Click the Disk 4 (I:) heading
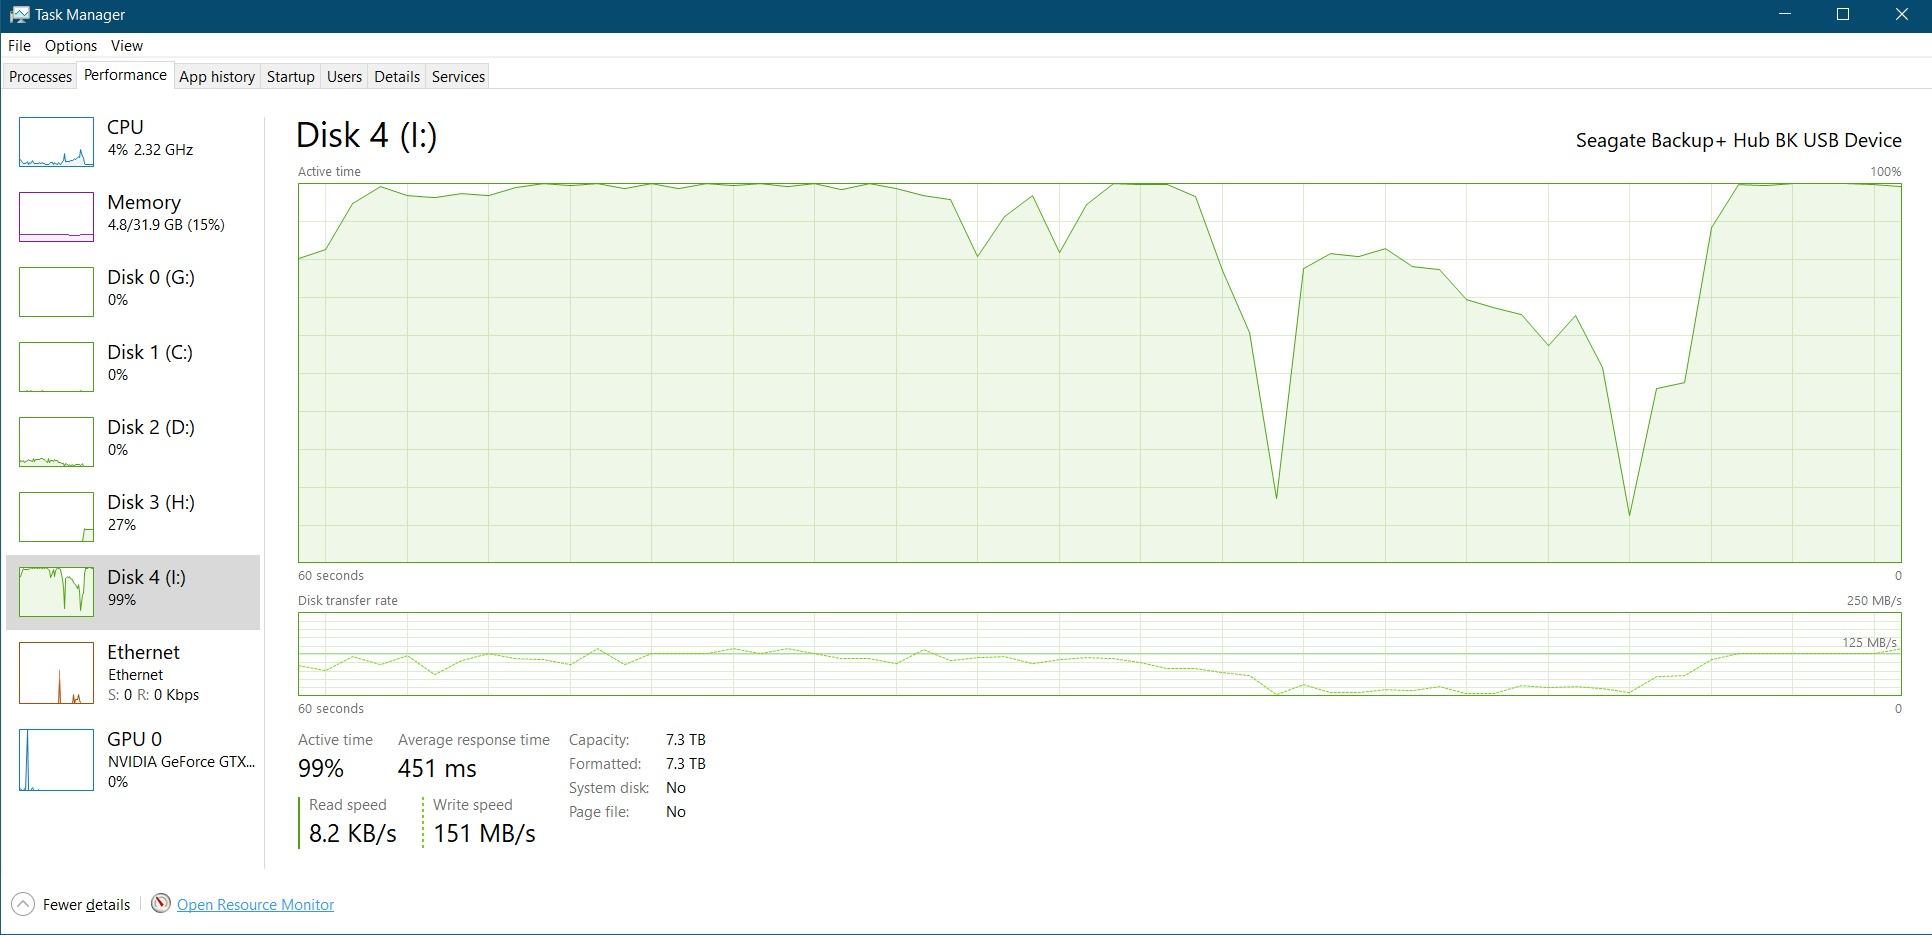Screen dimensions: 1932x935 point(366,135)
